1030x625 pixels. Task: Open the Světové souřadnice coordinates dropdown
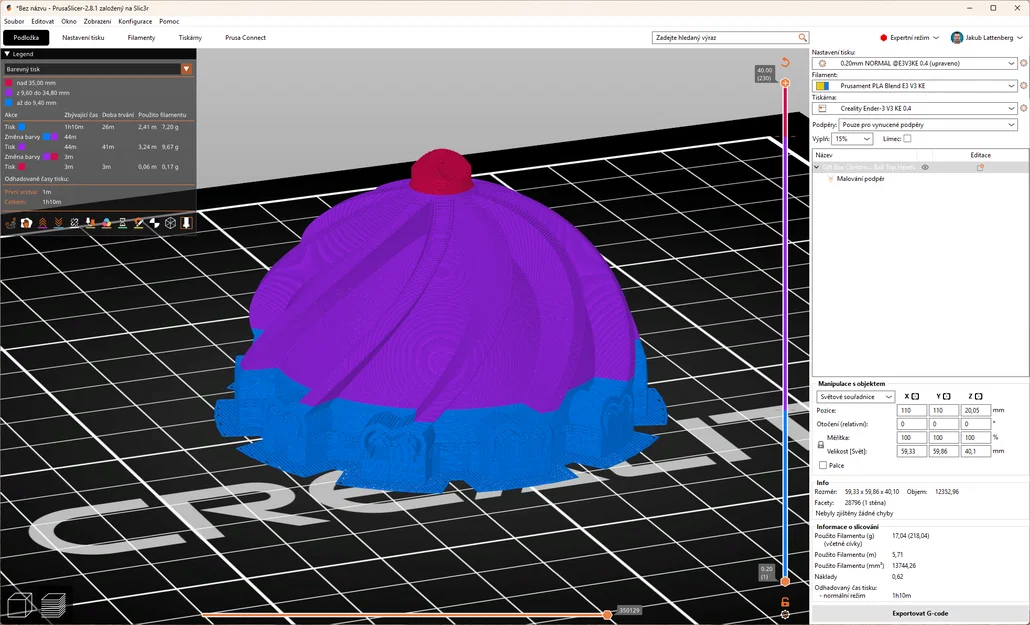pos(856,397)
